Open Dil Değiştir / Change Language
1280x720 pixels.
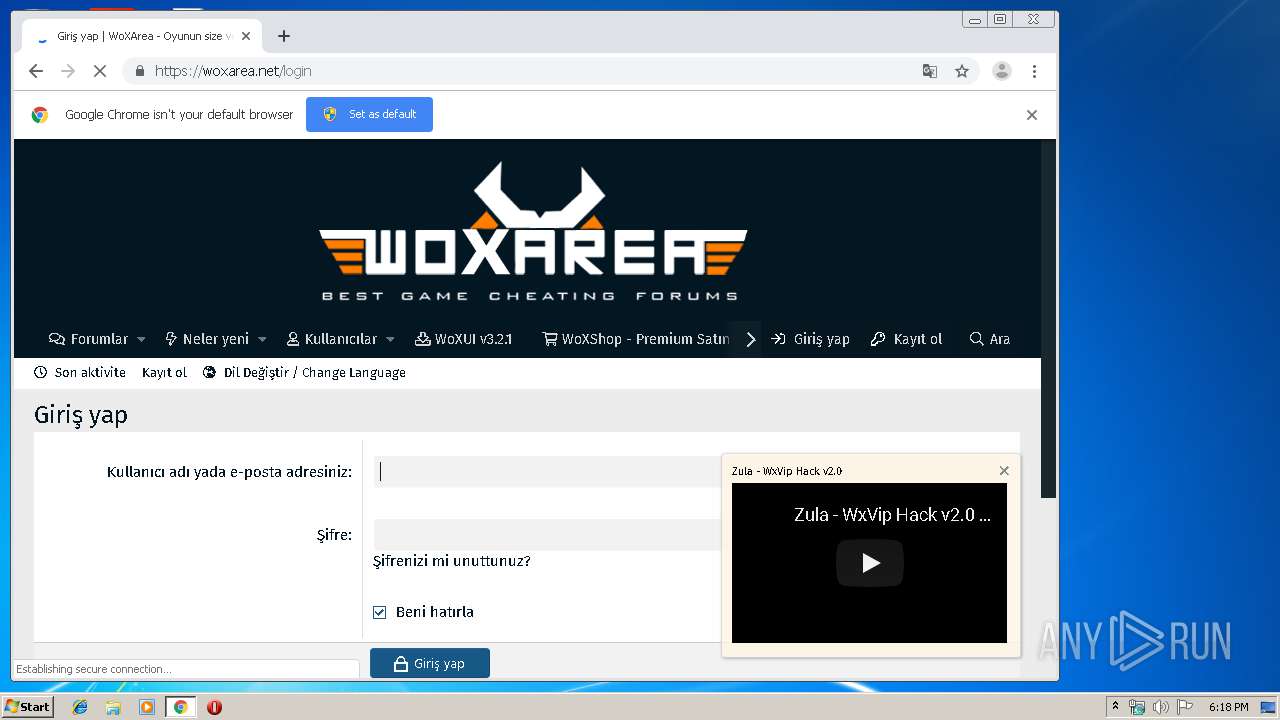point(304,372)
